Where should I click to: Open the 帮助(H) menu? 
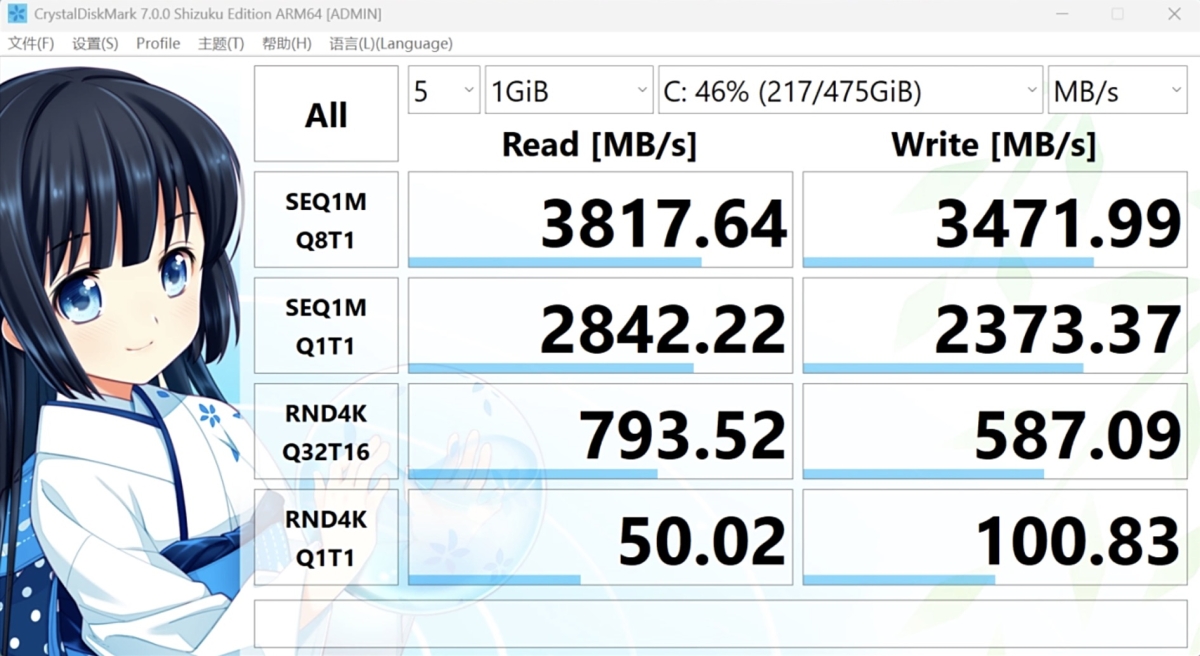click(x=287, y=43)
